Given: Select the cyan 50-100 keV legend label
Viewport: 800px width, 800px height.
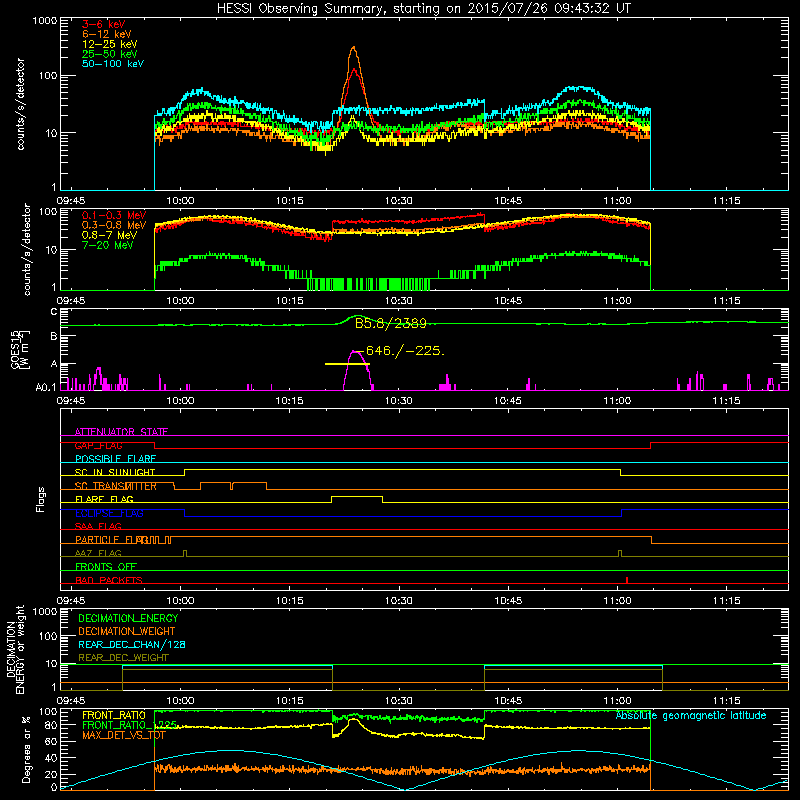Looking at the screenshot, I should pos(113,64).
